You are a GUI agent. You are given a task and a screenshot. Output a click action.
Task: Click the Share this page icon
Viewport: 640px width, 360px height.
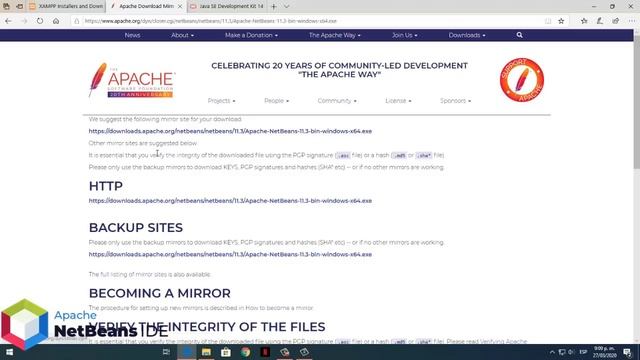point(616,21)
